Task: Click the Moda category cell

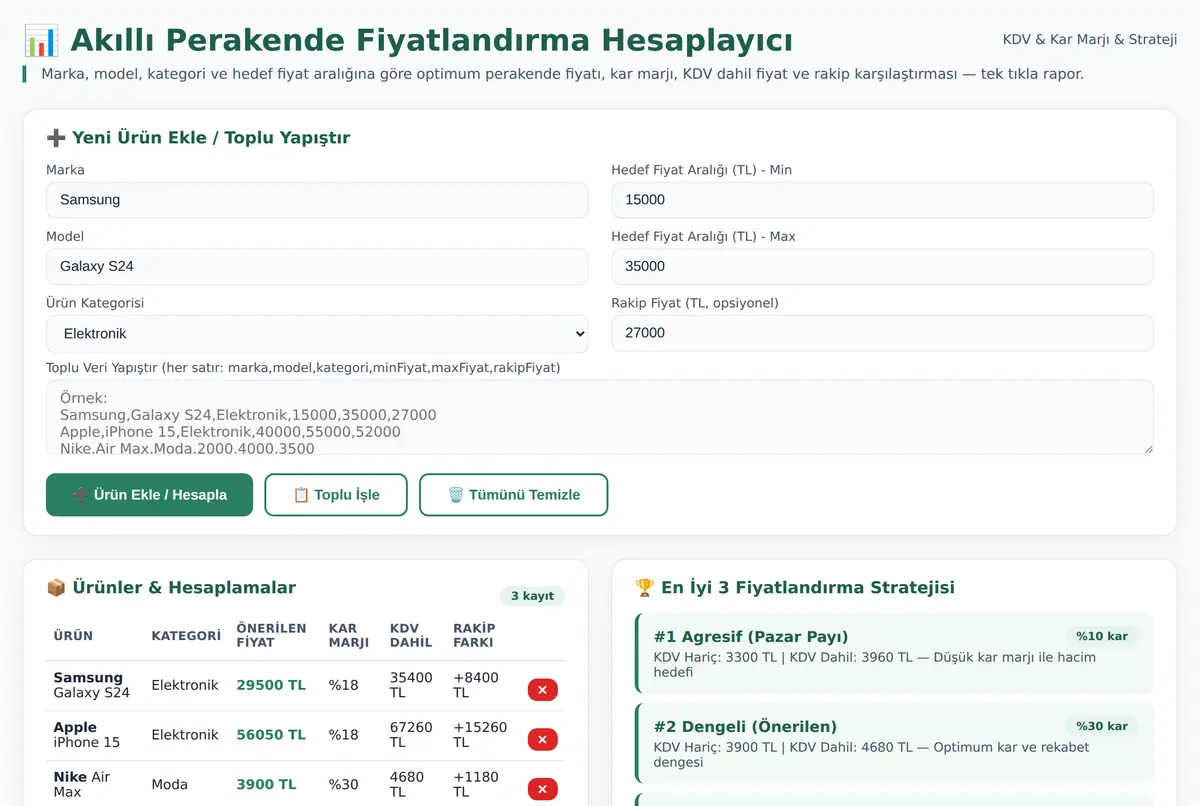Action: click(170, 785)
